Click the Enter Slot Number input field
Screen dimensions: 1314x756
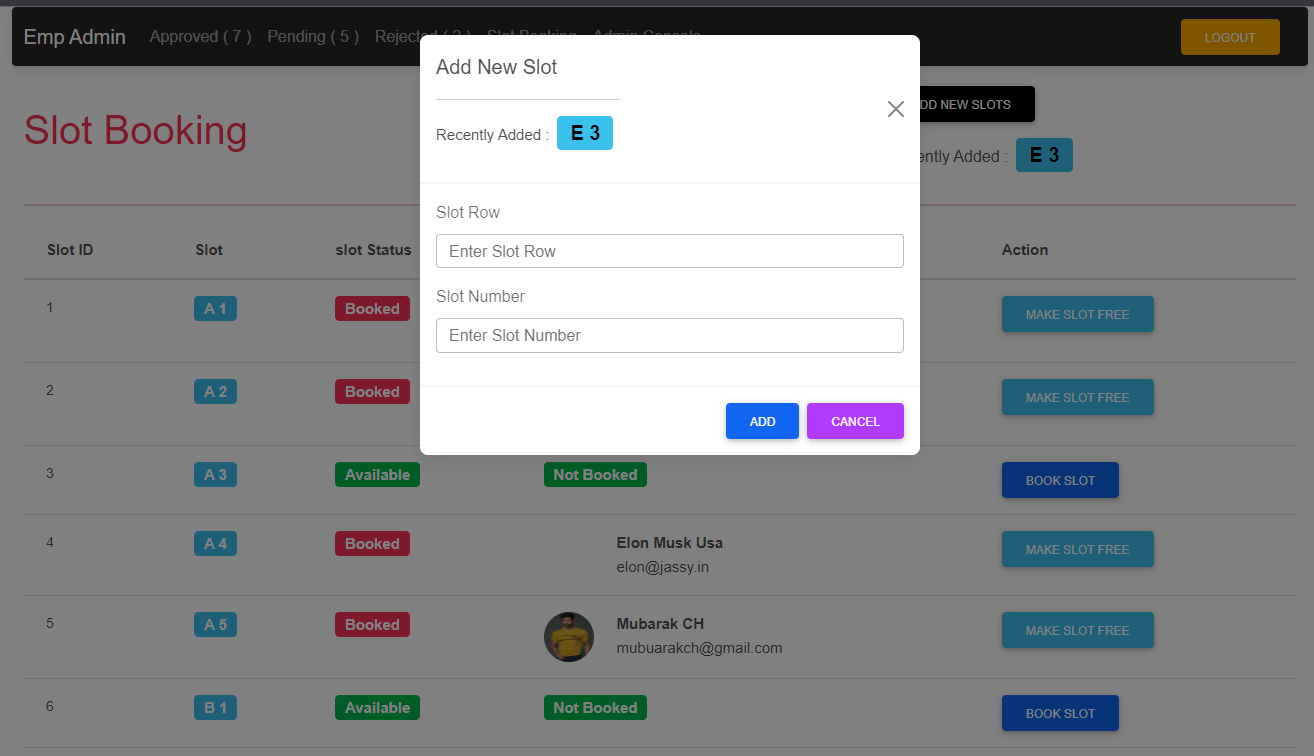tap(669, 335)
